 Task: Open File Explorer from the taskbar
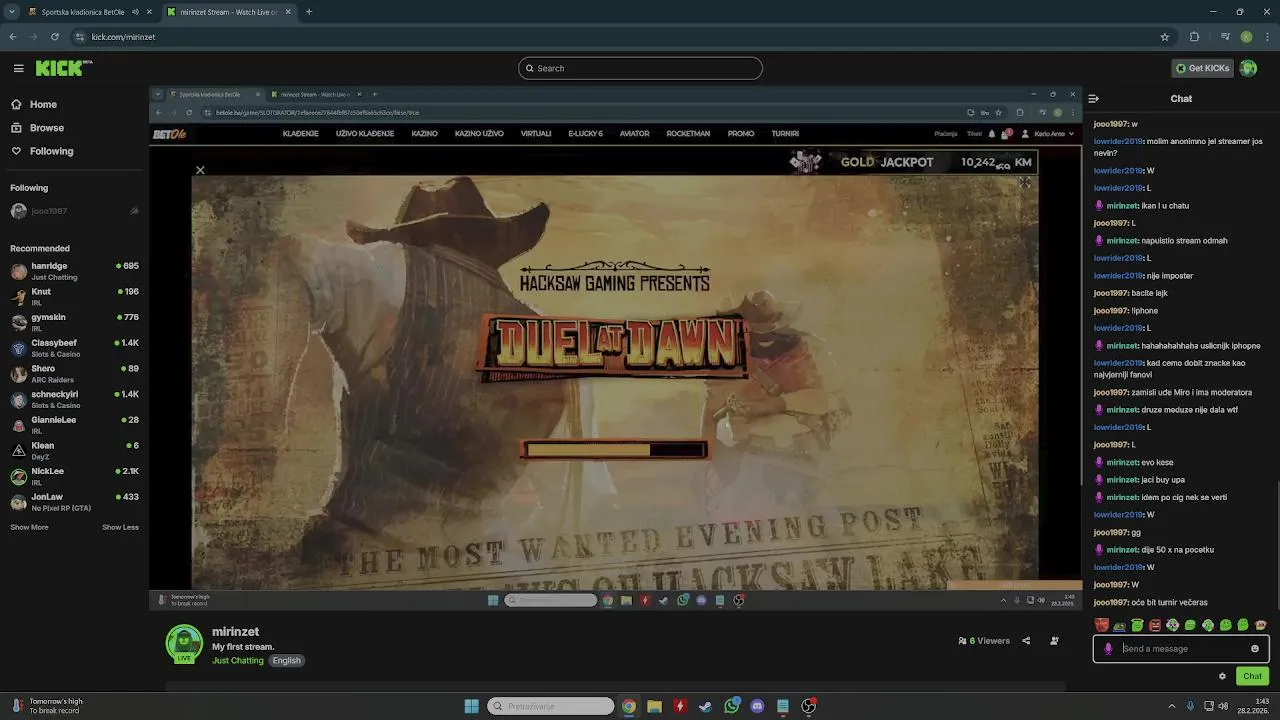[654, 706]
